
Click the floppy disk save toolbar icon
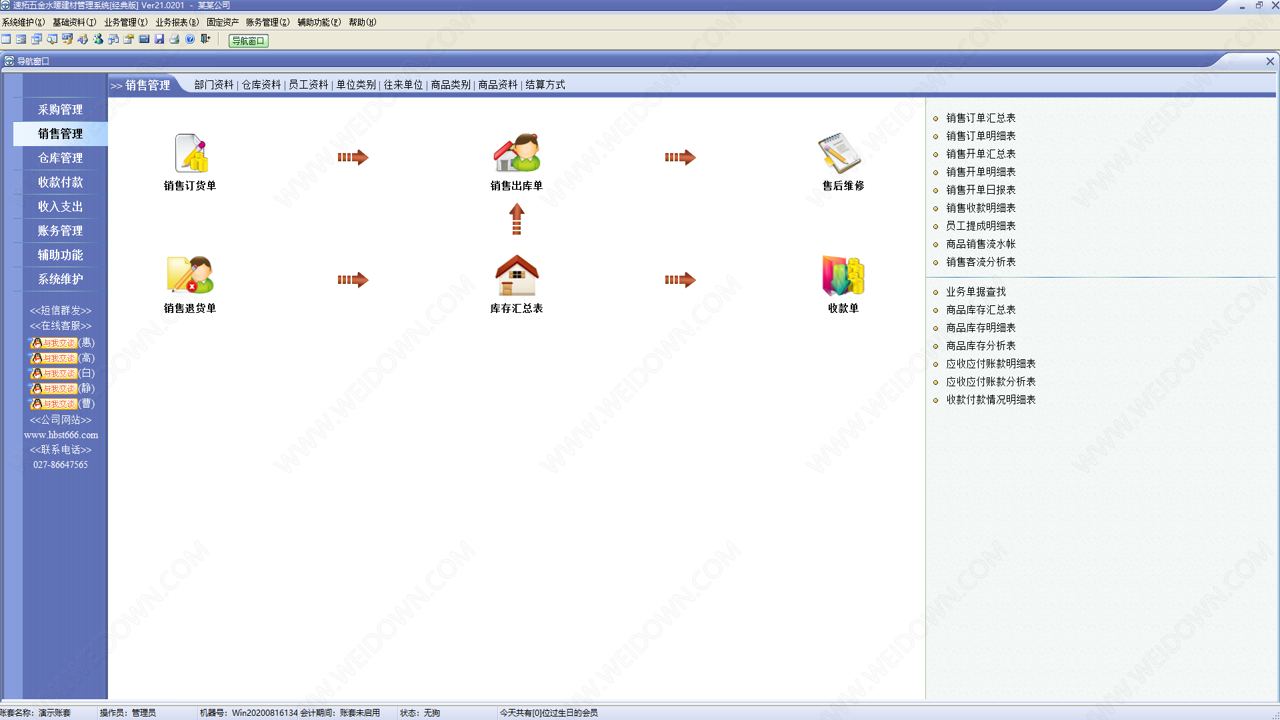159,40
